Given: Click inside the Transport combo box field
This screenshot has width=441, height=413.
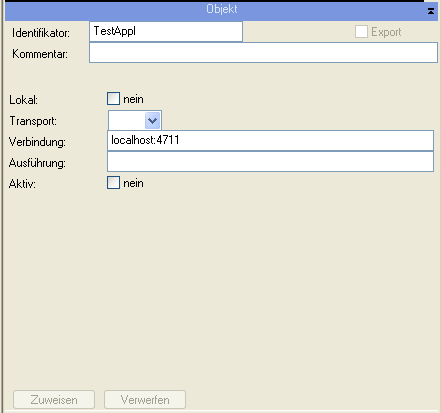Looking at the screenshot, I should [x=127, y=120].
